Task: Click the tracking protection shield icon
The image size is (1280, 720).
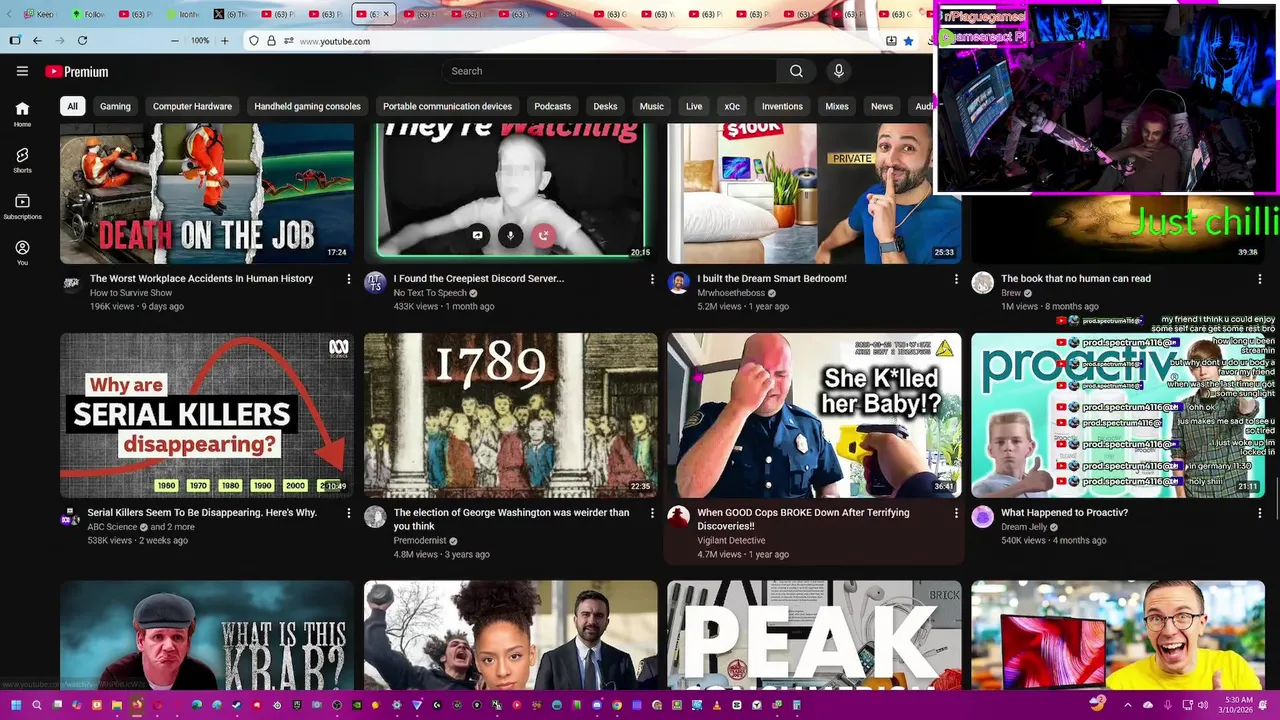Action: (253, 41)
